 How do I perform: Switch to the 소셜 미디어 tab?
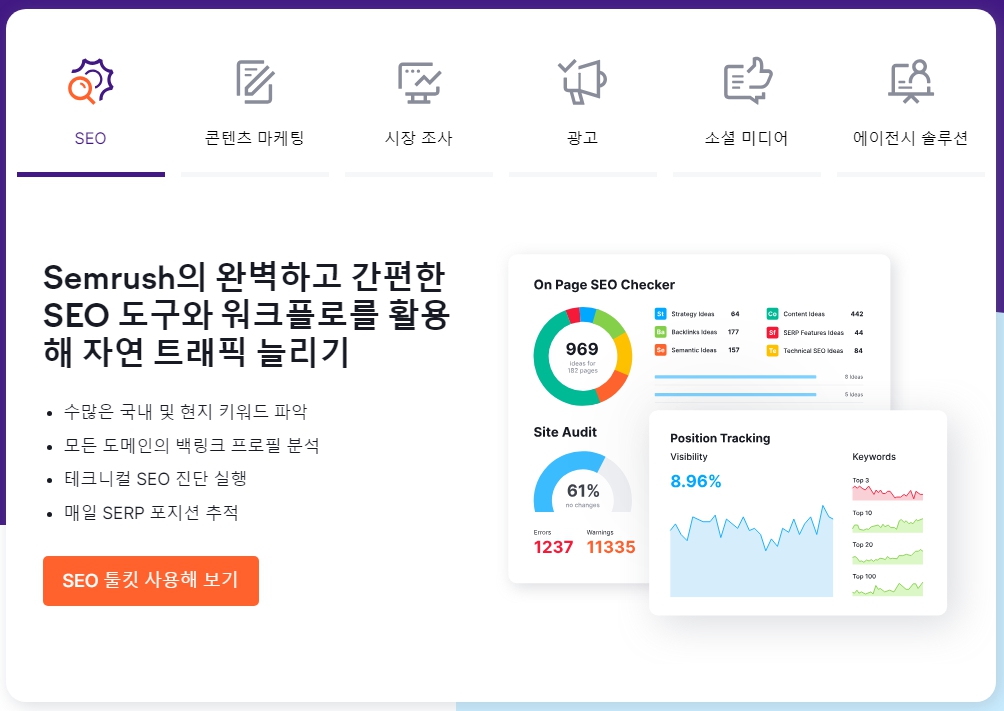pyautogui.click(x=747, y=138)
